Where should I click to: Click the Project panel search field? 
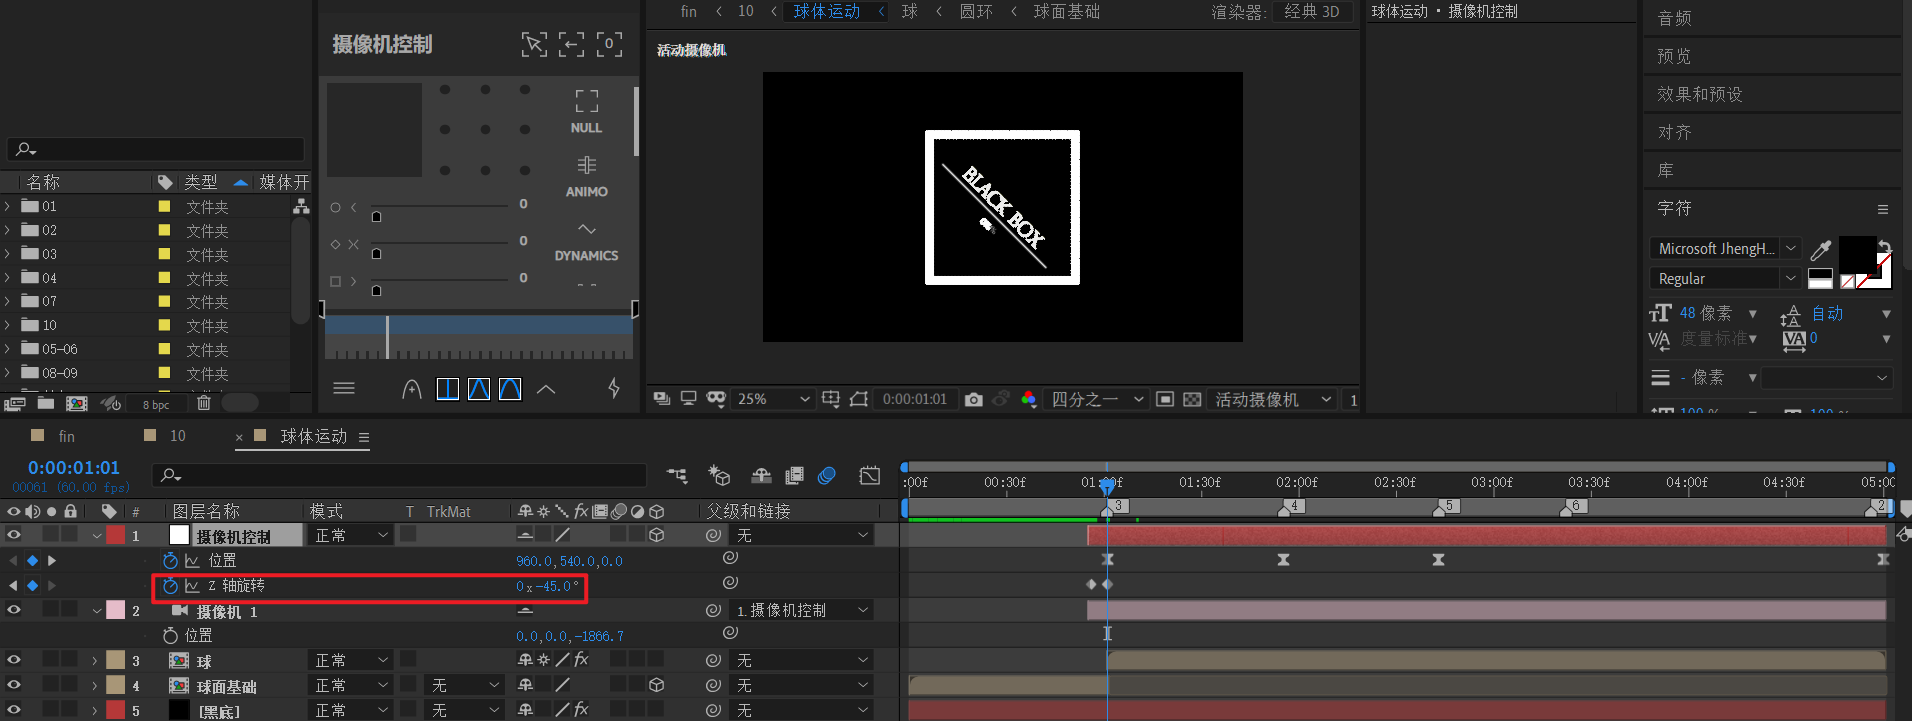click(x=156, y=149)
